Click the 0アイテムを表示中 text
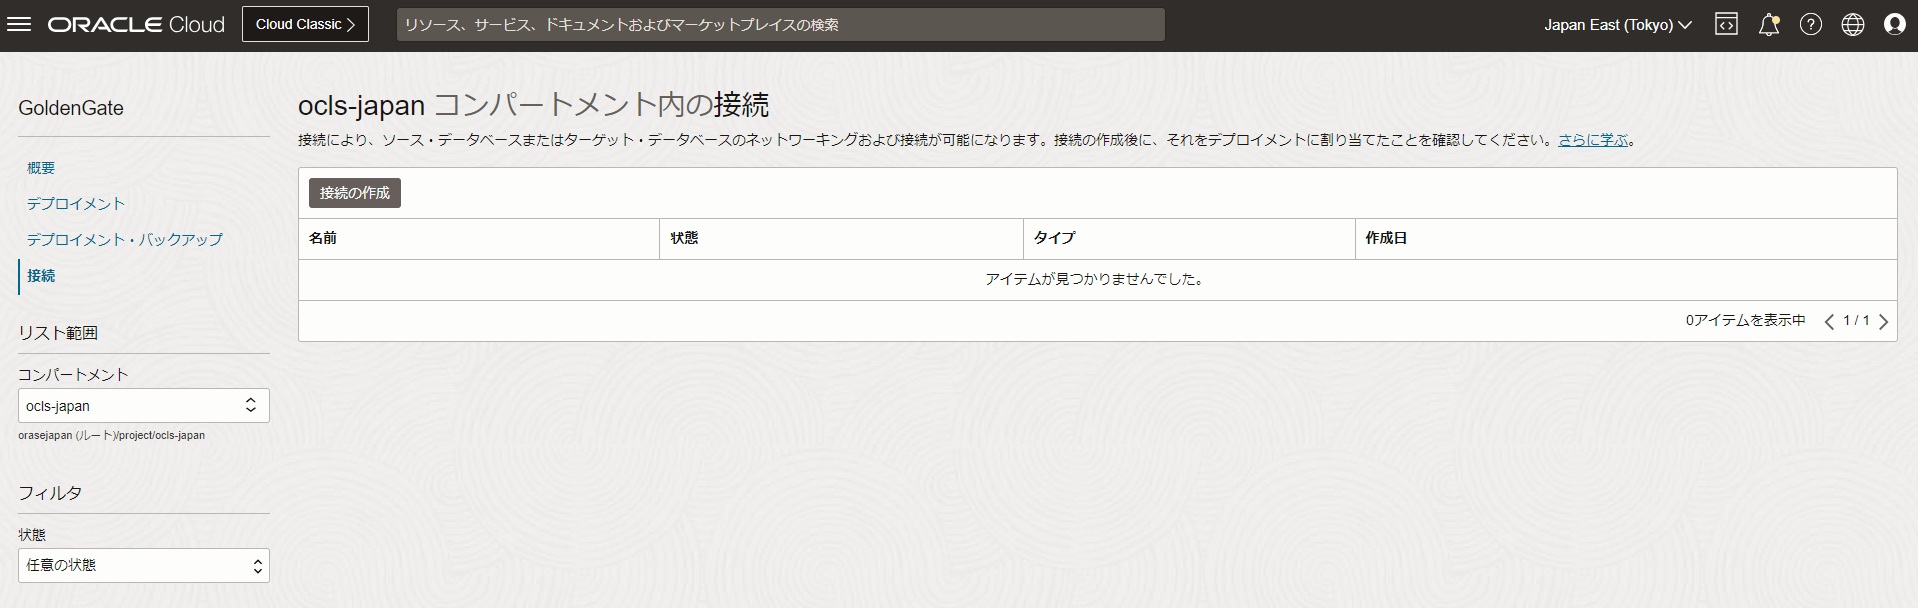The width and height of the screenshot is (1918, 608). tap(1746, 320)
